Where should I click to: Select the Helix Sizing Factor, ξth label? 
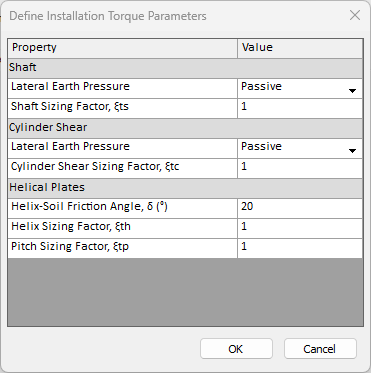point(71,227)
